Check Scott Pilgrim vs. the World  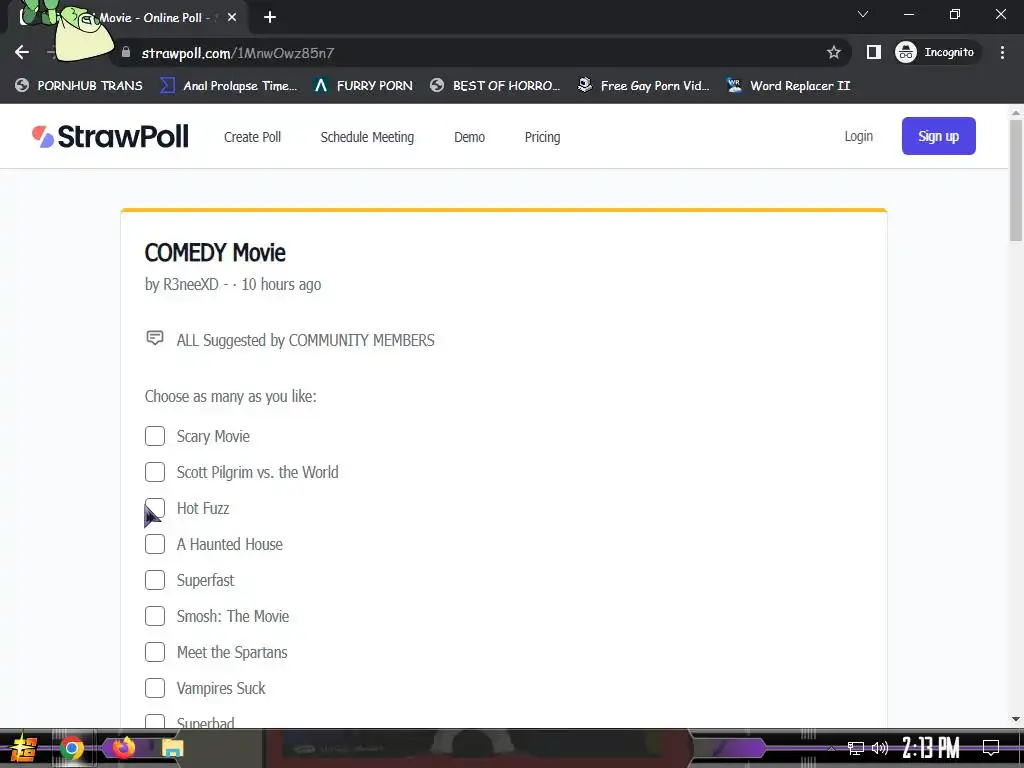pos(155,472)
